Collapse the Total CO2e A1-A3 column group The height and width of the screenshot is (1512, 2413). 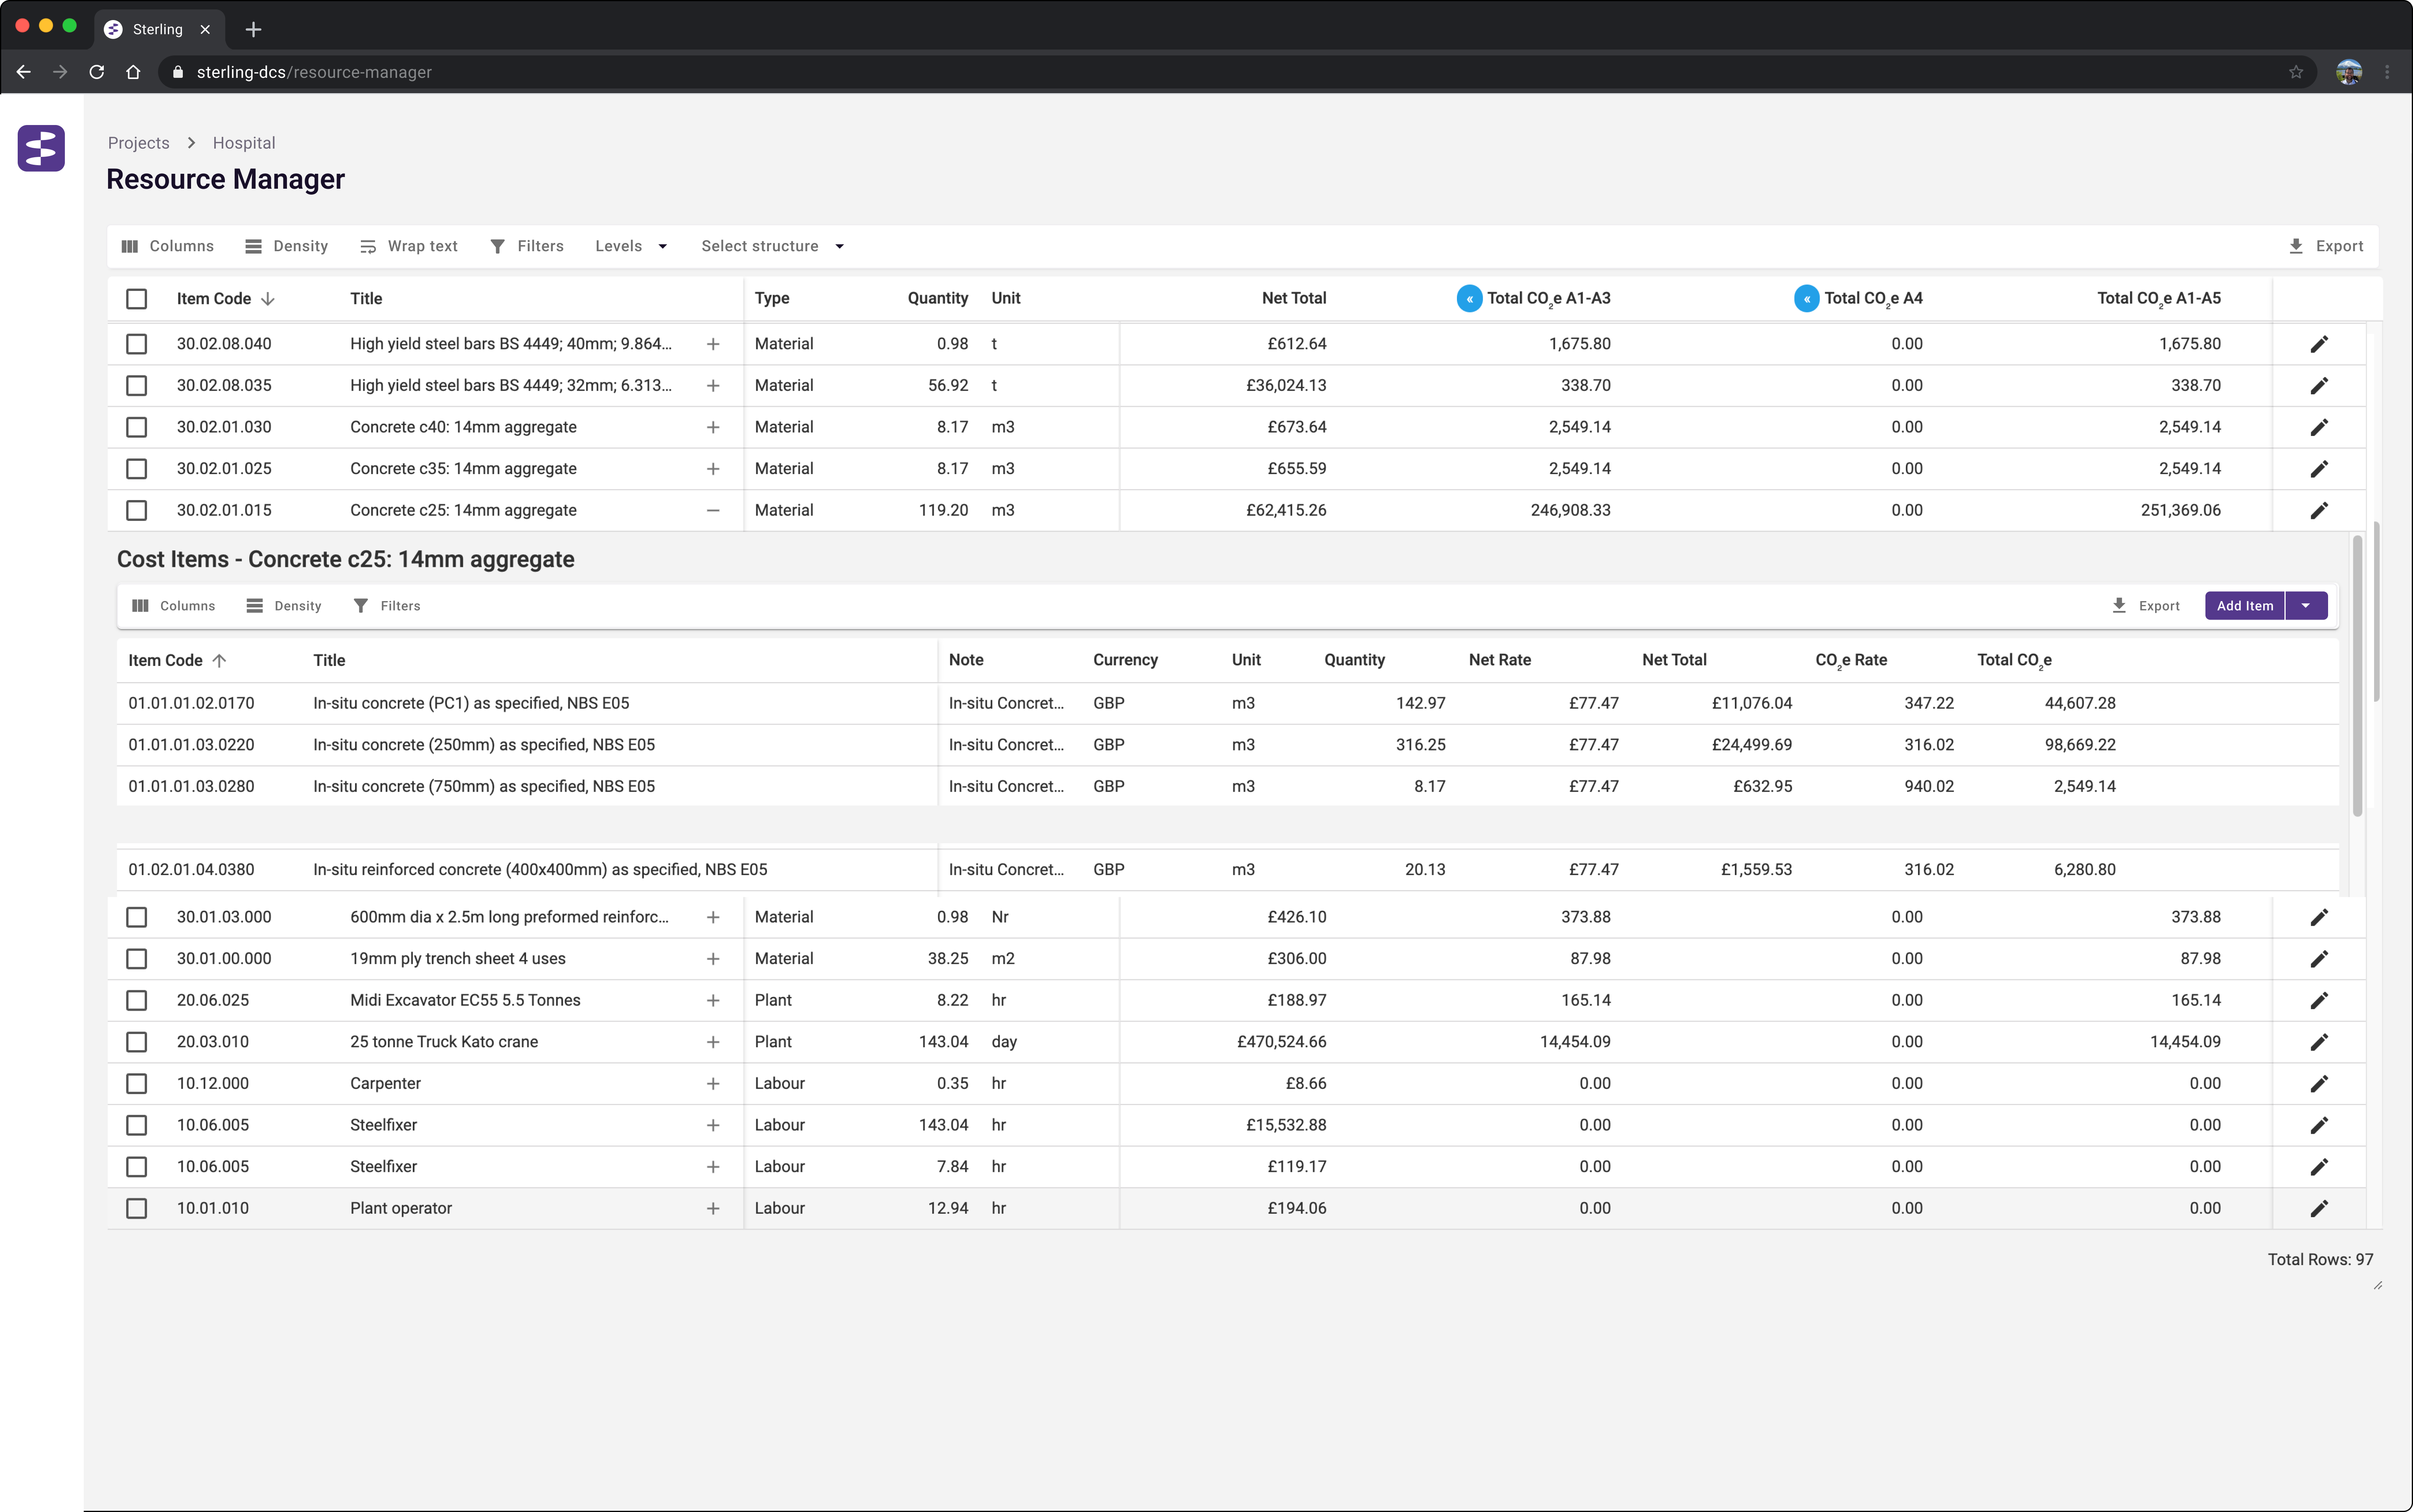pos(1469,298)
